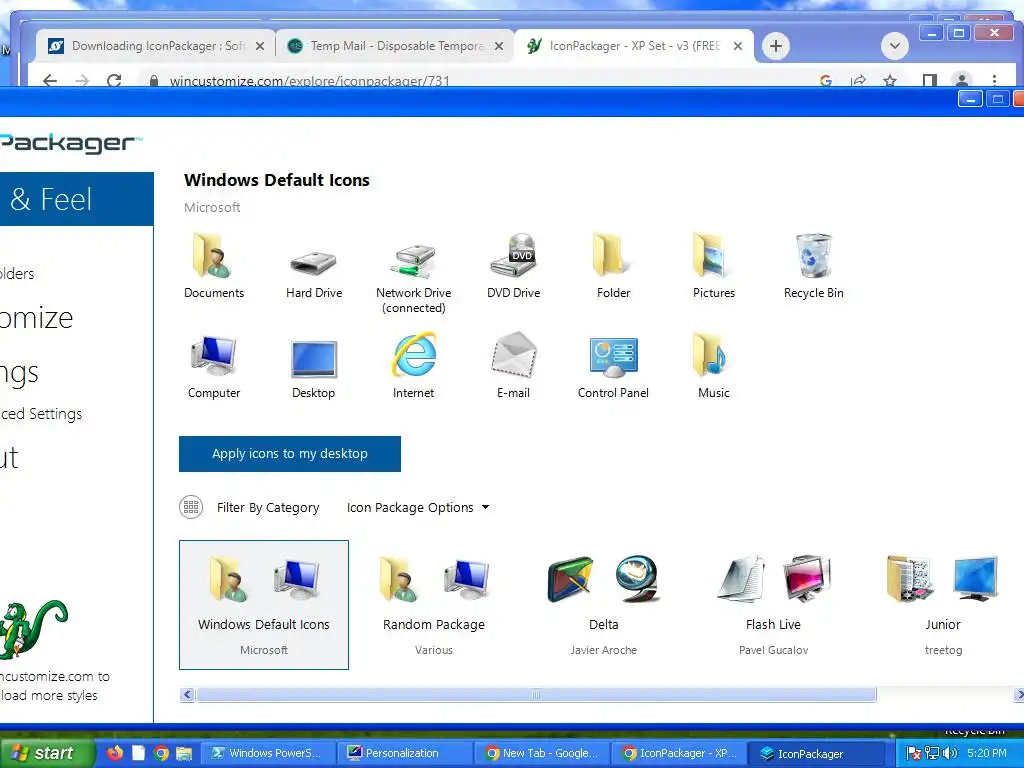Click the package list horizontal scrollbar
Image resolution: width=1024 pixels, height=768 pixels.
point(536,694)
